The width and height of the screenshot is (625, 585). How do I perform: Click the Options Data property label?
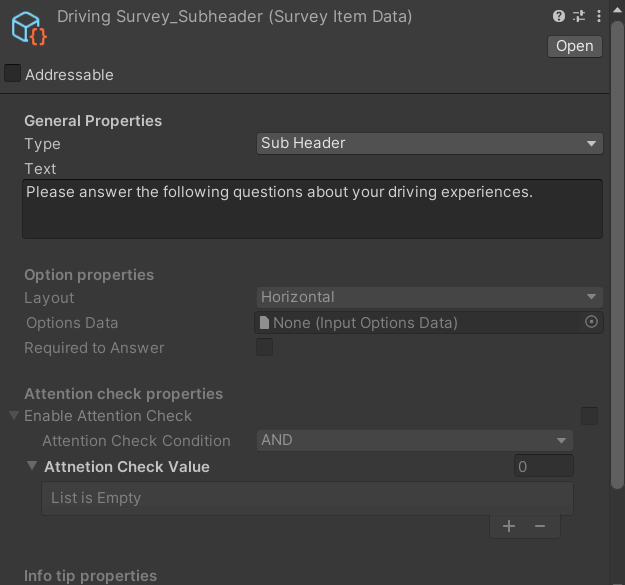click(72, 323)
